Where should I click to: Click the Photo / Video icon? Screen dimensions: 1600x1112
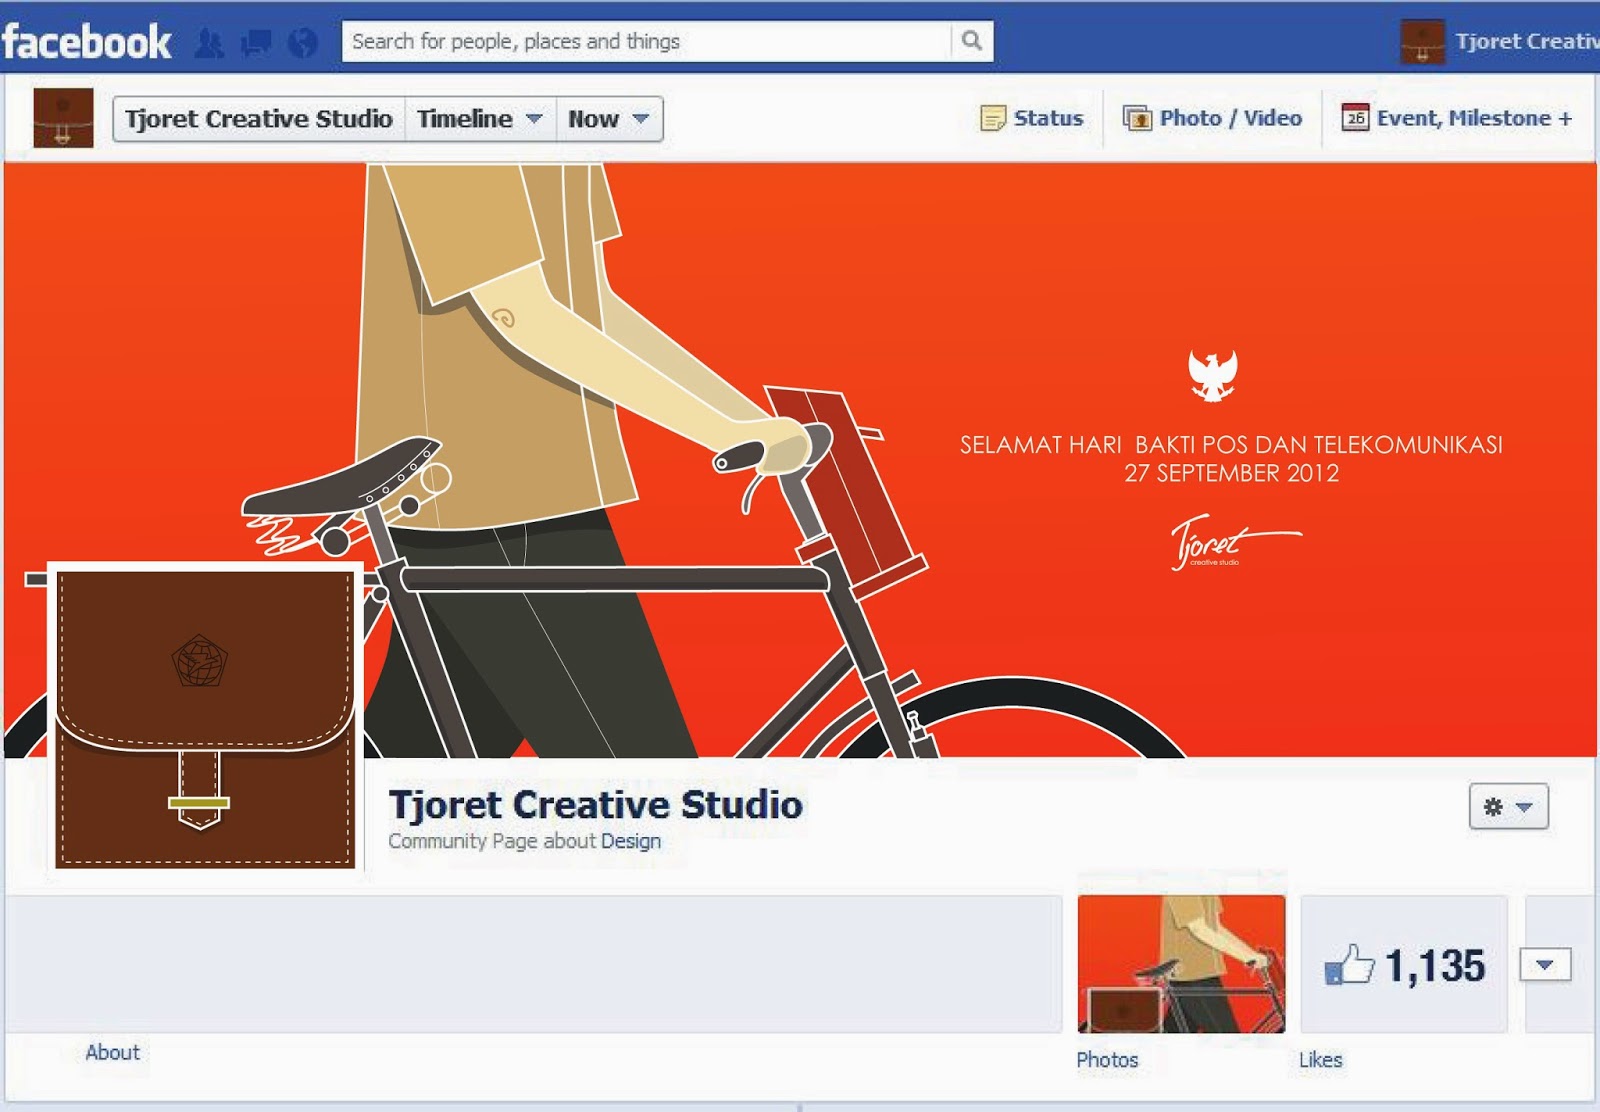1137,118
